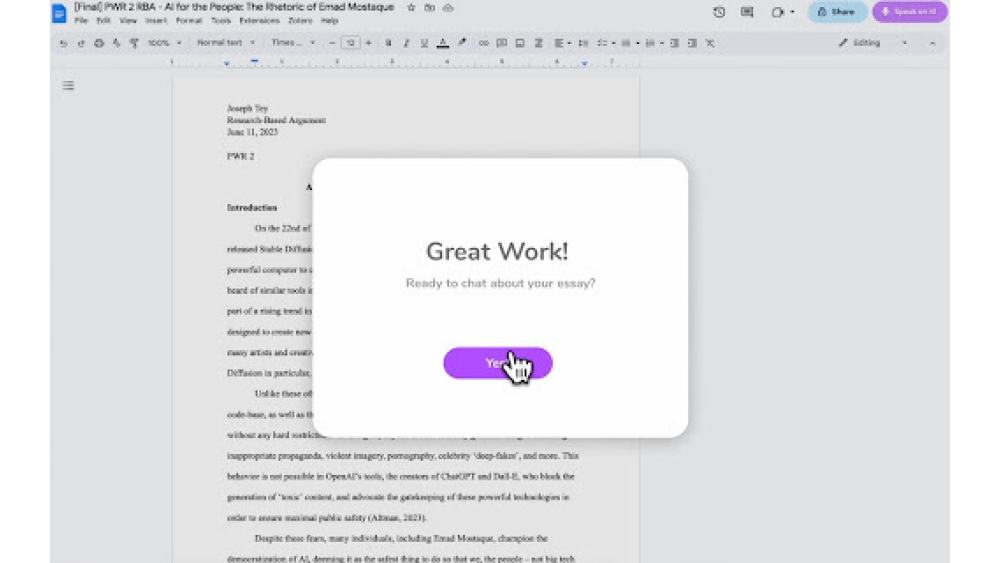Star the document title
Screen dimensions: 1000x563
(x=411, y=8)
